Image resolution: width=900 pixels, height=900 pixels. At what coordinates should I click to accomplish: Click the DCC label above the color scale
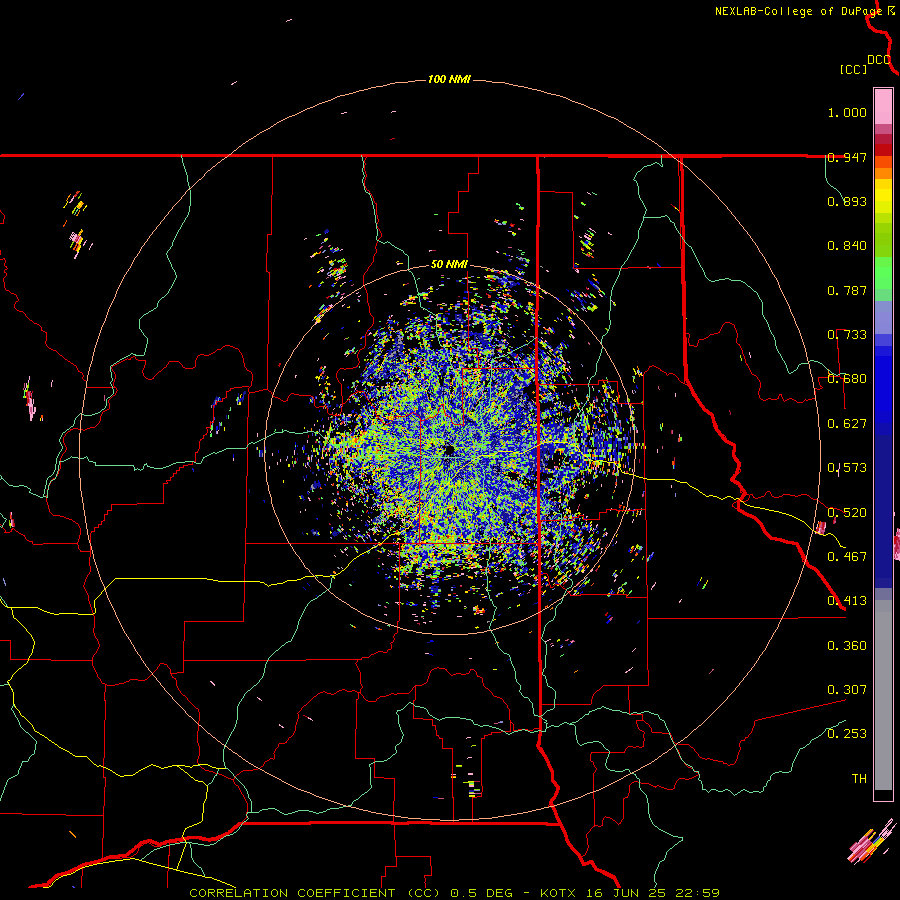click(x=879, y=60)
